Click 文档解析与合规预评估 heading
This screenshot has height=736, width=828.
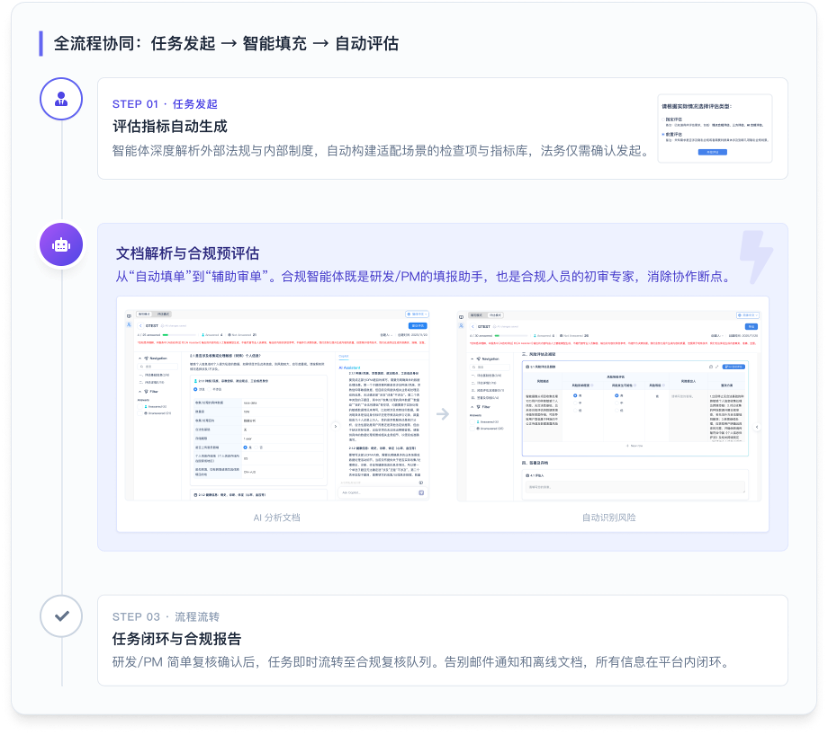tap(187, 253)
